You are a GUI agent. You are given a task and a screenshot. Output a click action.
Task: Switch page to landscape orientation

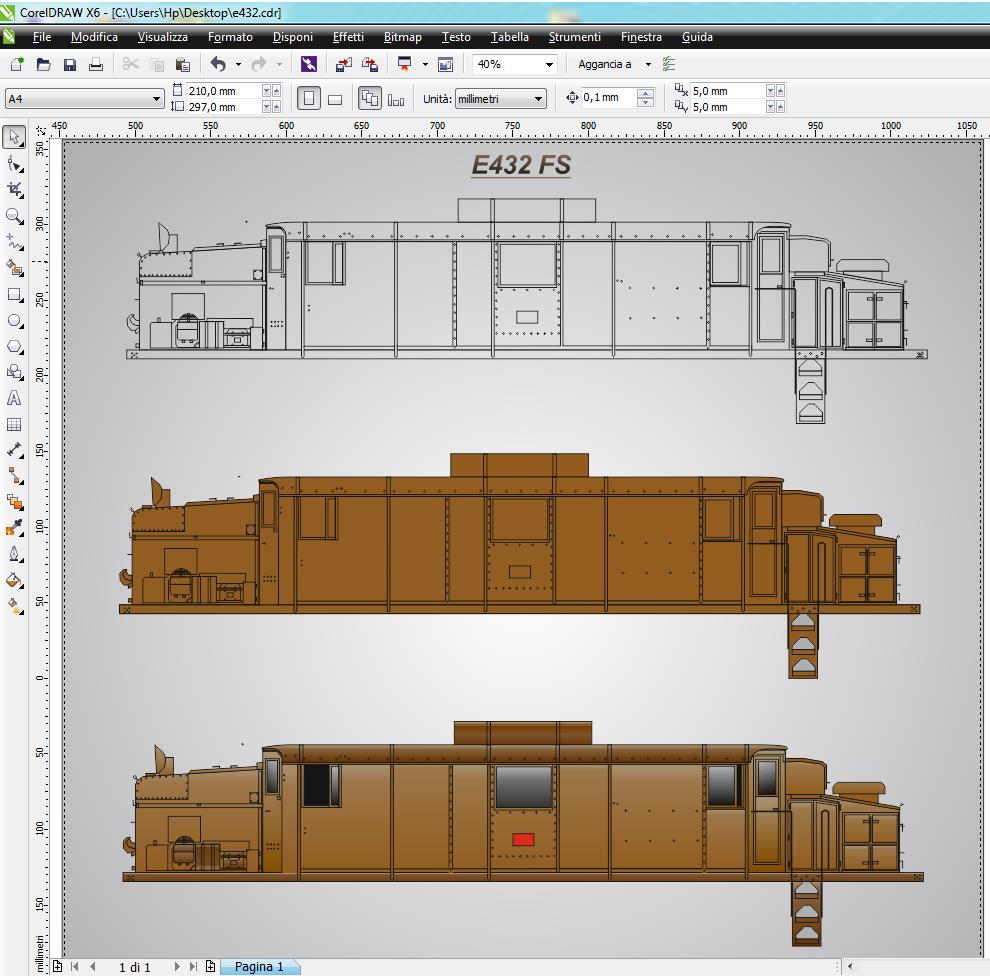(335, 99)
